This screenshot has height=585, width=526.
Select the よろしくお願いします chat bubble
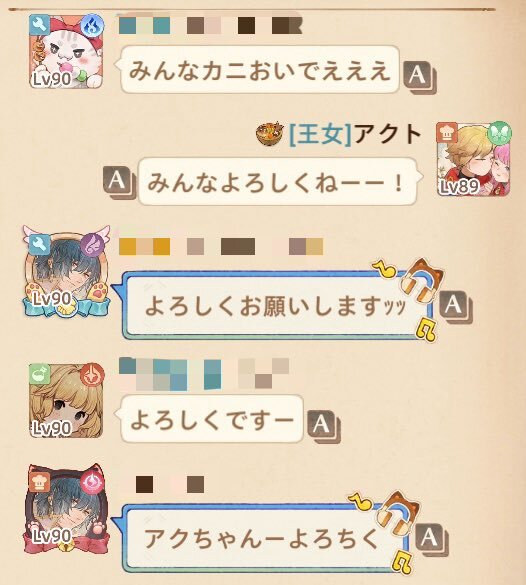point(276,306)
